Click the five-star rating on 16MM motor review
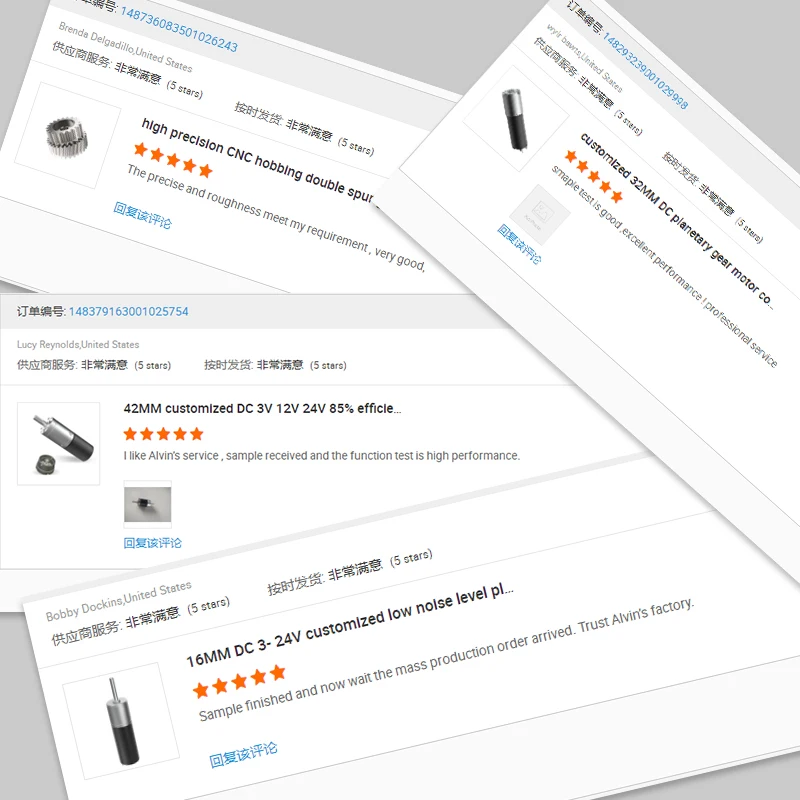Screen dimensions: 800x800 239,681
